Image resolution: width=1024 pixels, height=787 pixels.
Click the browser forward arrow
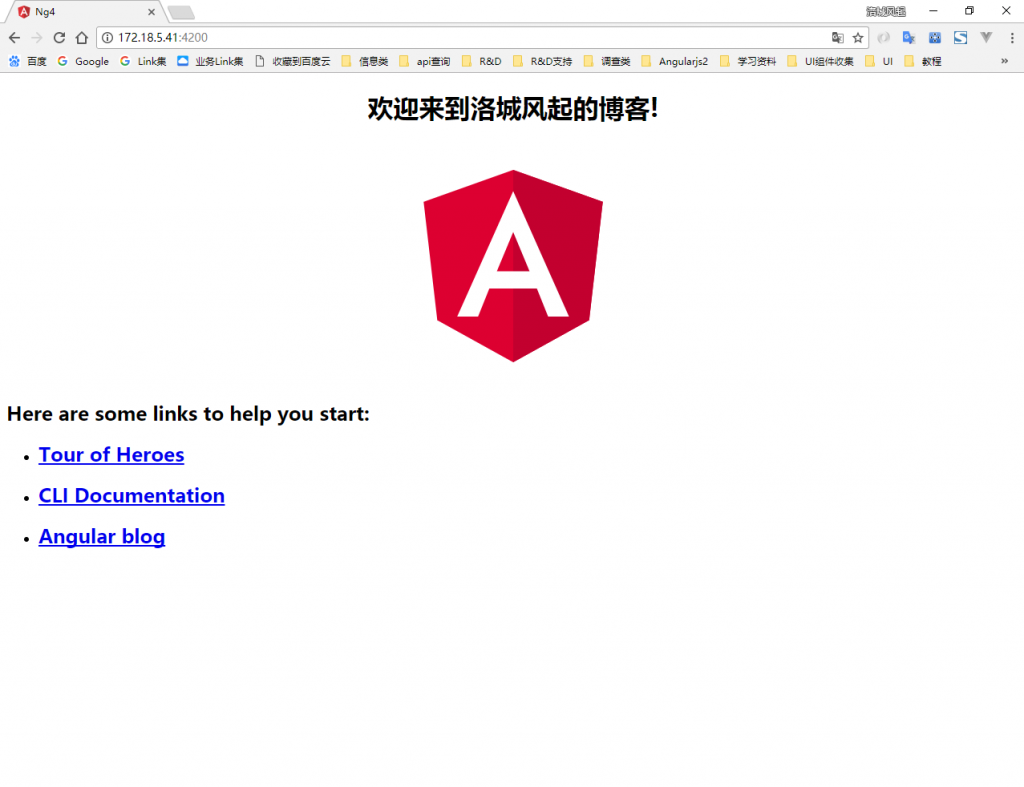click(x=37, y=38)
